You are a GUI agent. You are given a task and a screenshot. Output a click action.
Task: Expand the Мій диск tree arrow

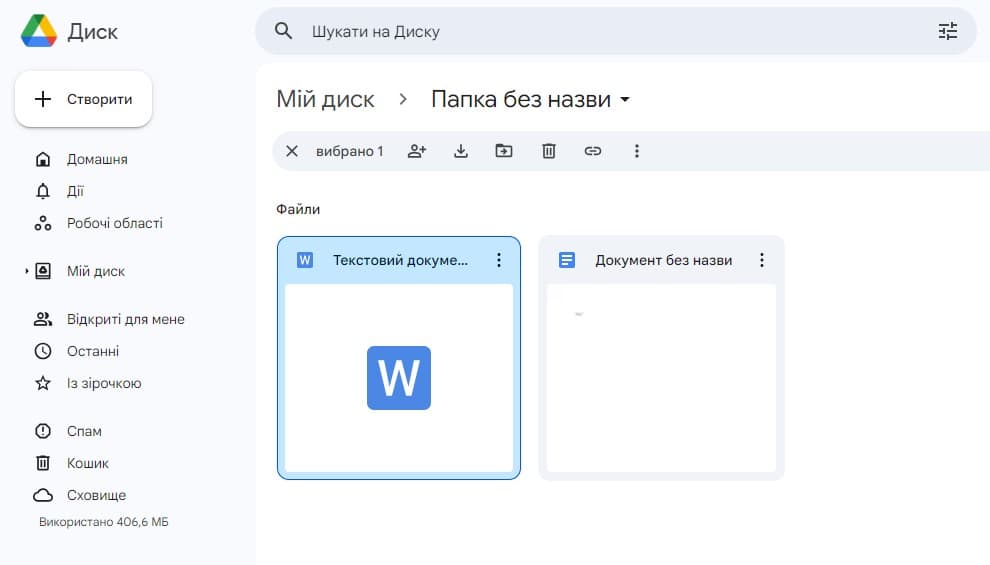tap(27, 271)
